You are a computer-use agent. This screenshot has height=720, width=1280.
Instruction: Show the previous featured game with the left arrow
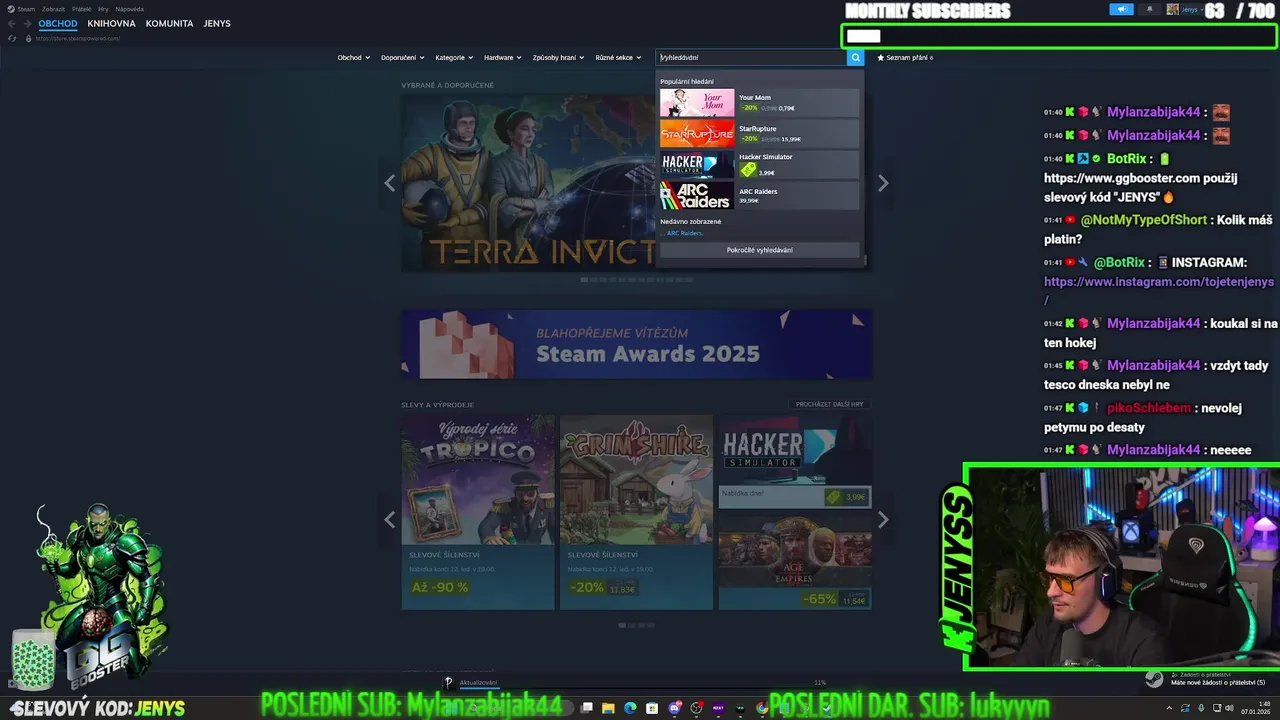390,183
